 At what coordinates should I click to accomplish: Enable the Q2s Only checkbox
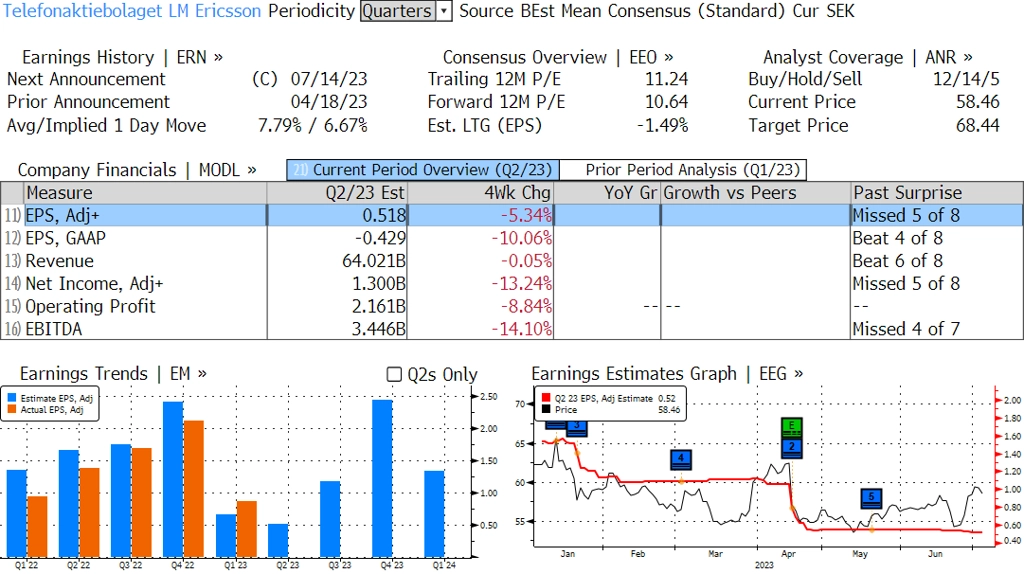click(x=394, y=374)
